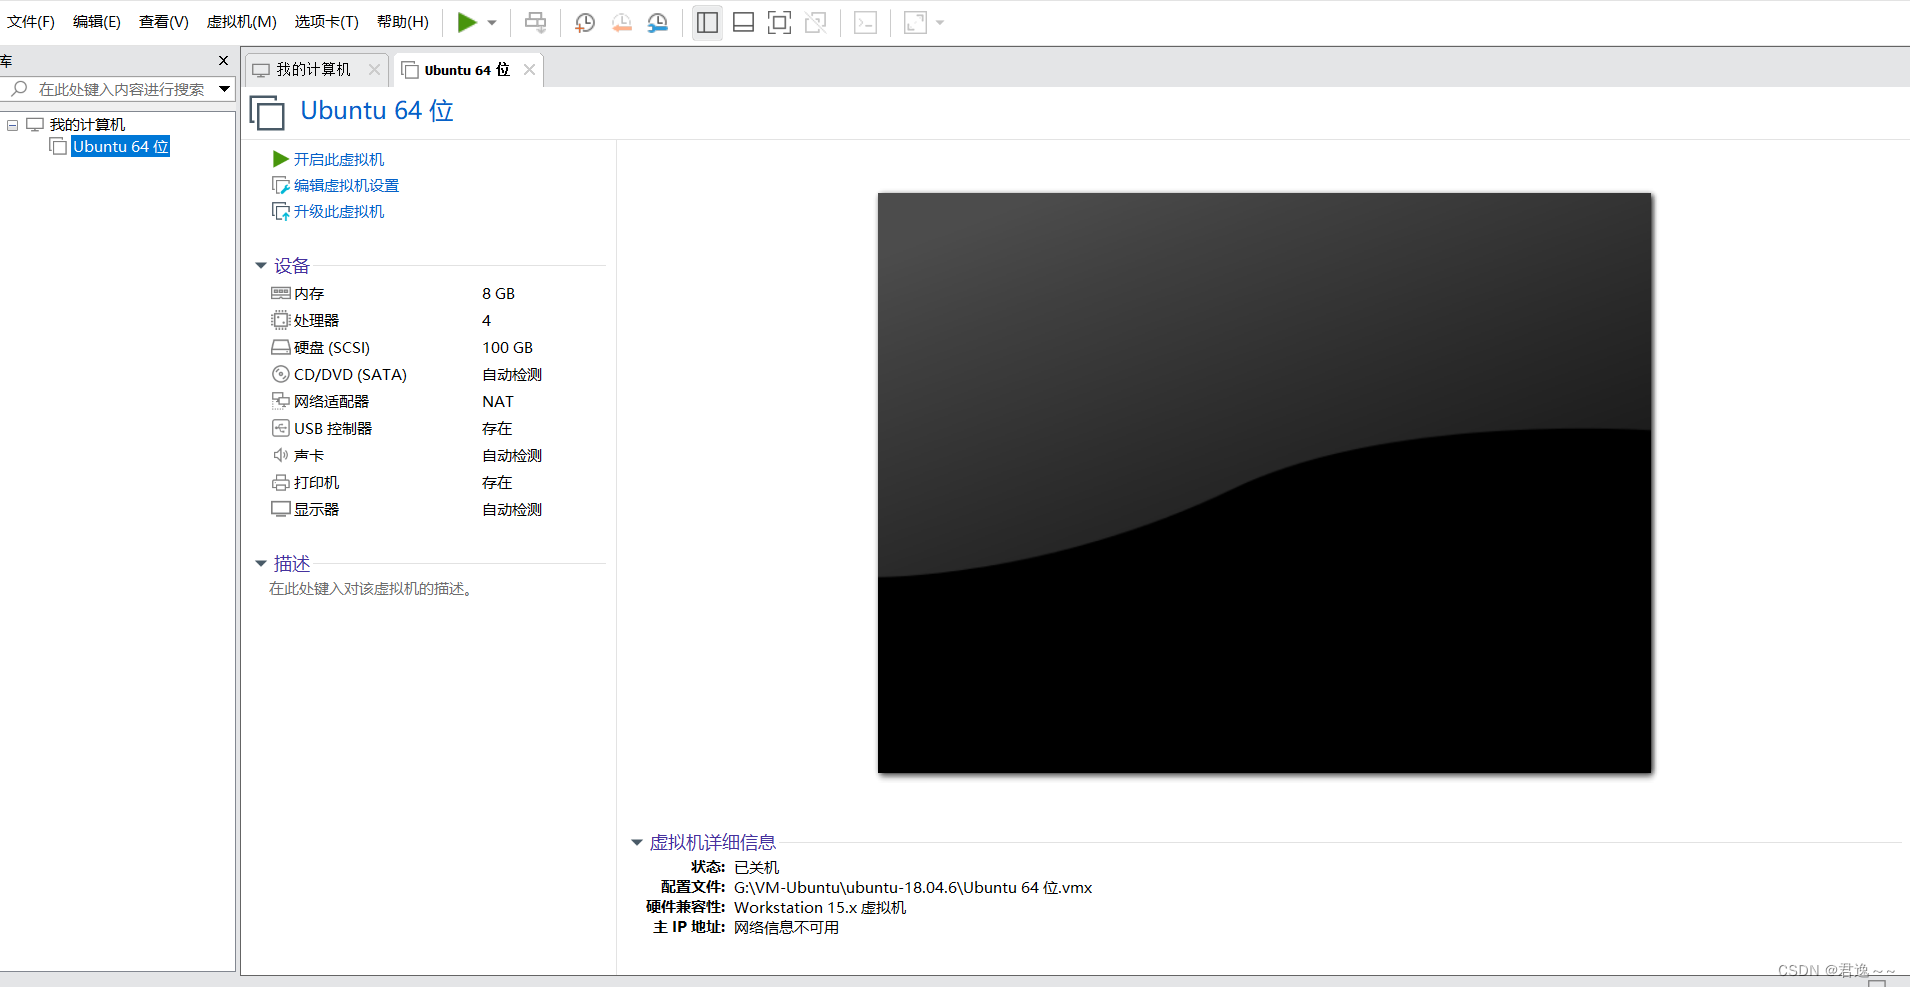The height and width of the screenshot is (987, 1910).
Task: Click the description text field placeholder
Action: 372,589
